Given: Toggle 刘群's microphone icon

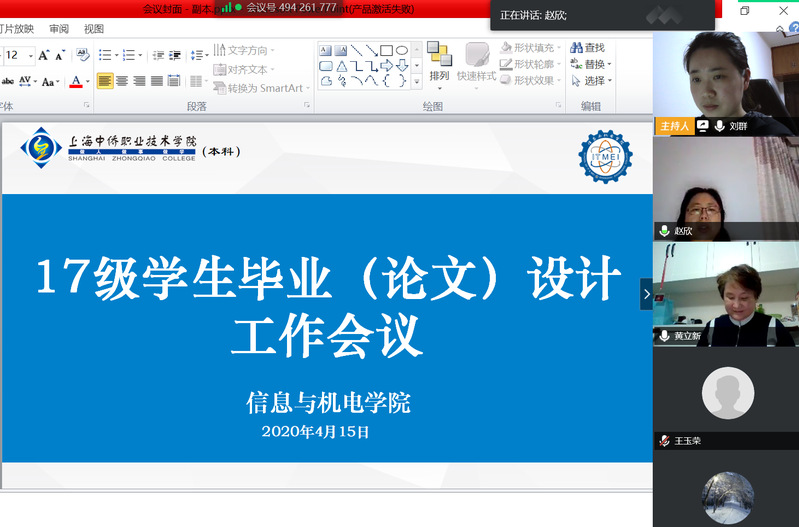Looking at the screenshot, I should coord(720,126).
